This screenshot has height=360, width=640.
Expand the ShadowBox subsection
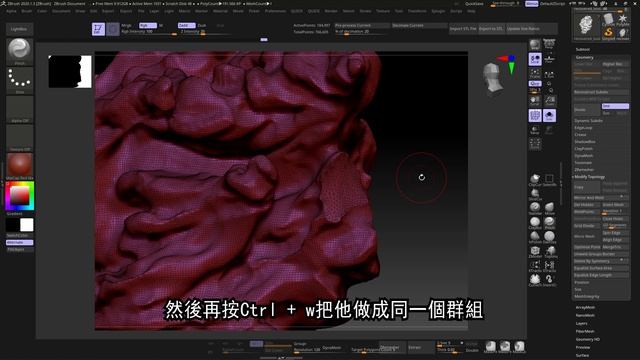tap(585, 142)
